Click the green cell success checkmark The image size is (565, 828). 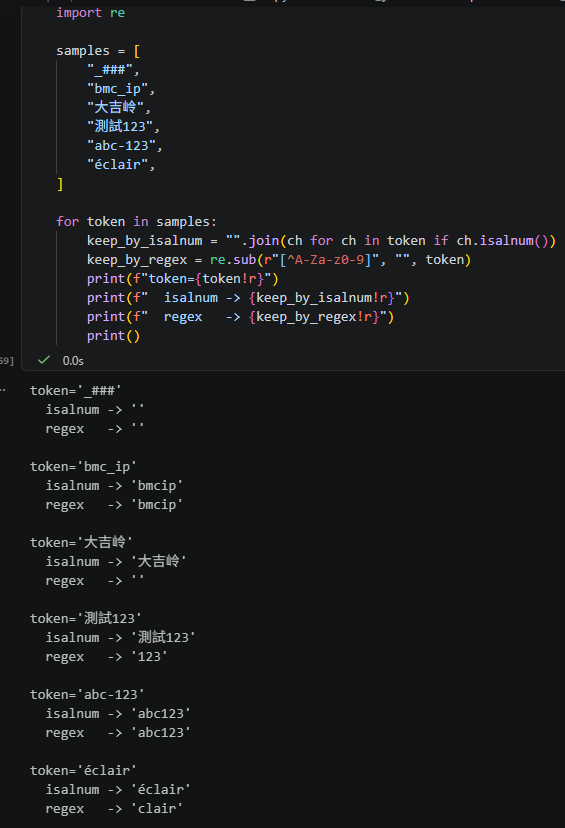[x=44, y=360]
